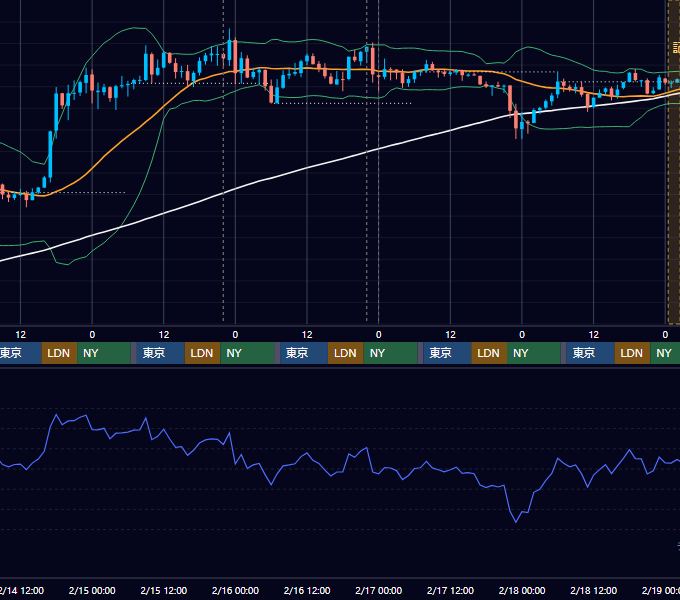The image size is (680, 600).
Task: Select the LDN session block for 2/15
Action: point(203,353)
